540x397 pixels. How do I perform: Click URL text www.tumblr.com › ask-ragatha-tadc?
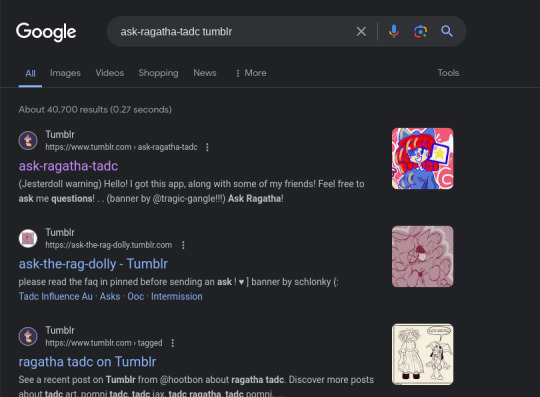(x=121, y=147)
